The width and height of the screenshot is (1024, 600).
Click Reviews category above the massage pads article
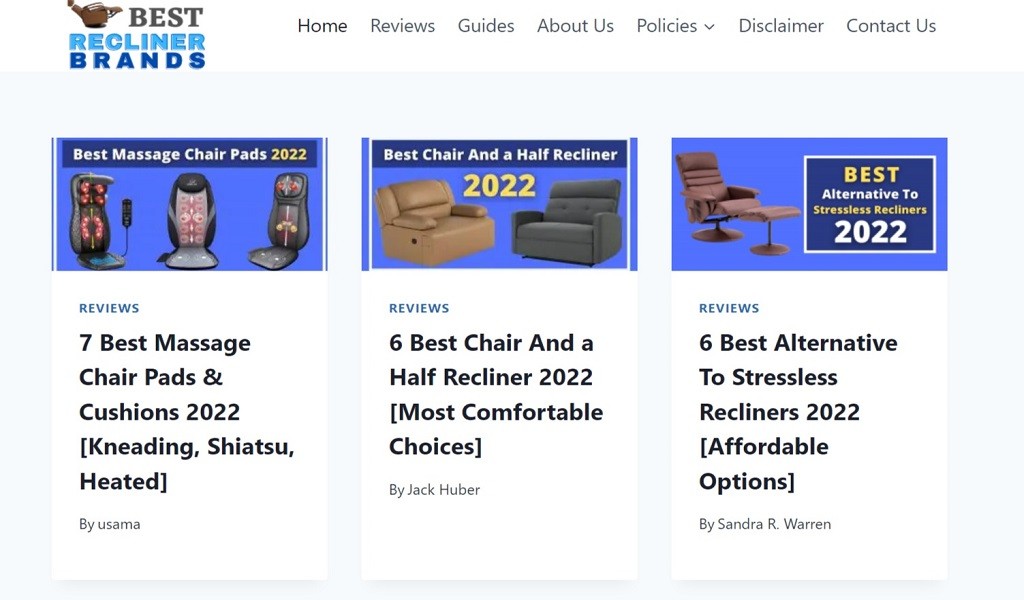pos(109,308)
